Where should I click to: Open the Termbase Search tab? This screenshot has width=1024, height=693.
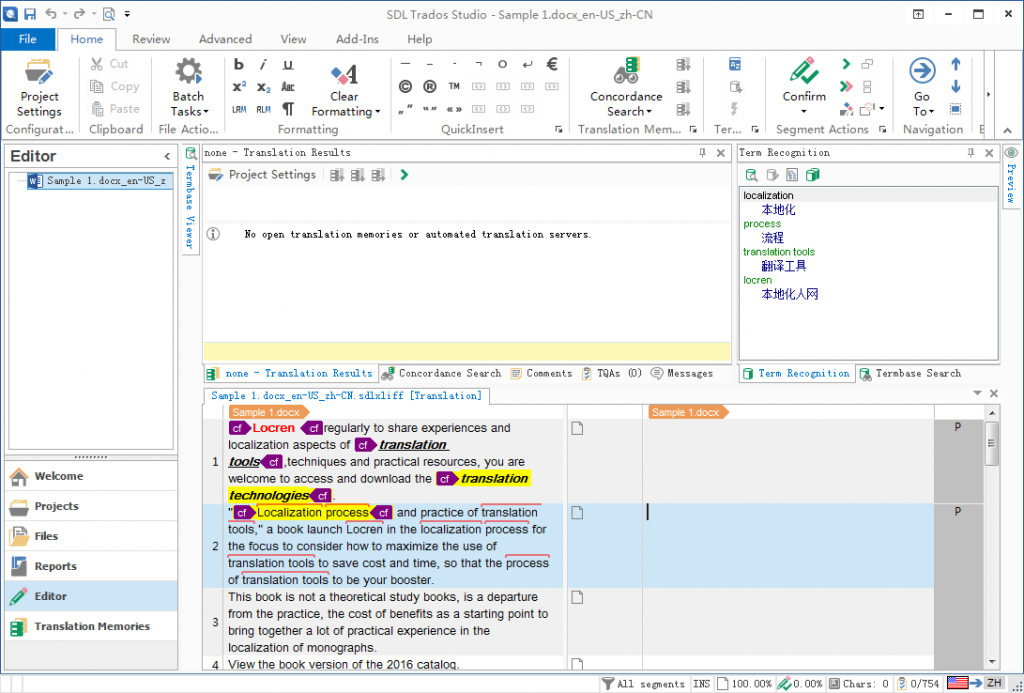pyautogui.click(x=909, y=373)
